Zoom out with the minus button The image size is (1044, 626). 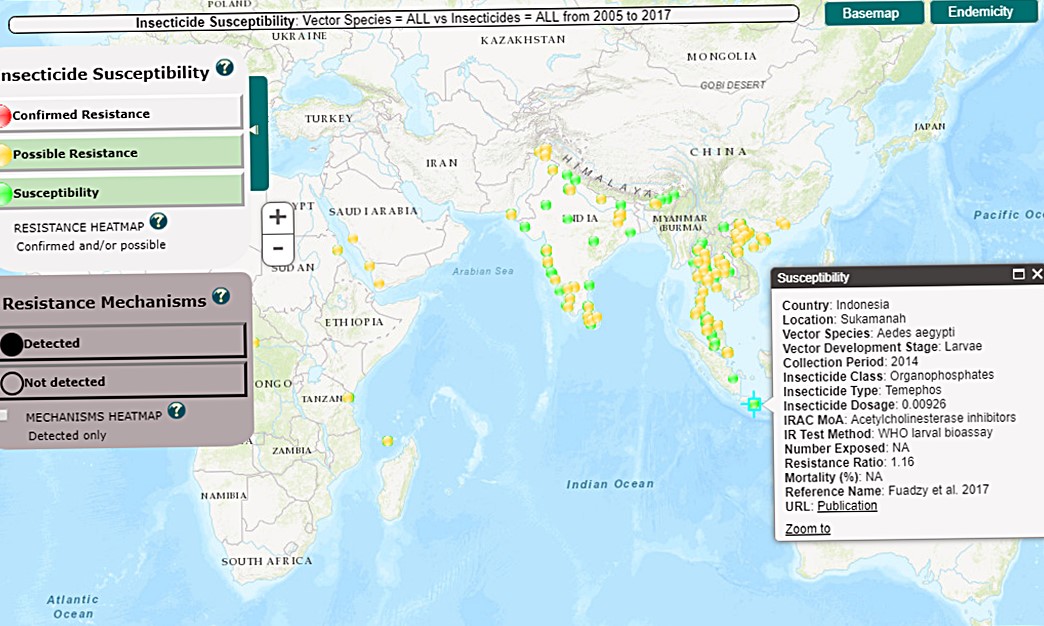278,249
